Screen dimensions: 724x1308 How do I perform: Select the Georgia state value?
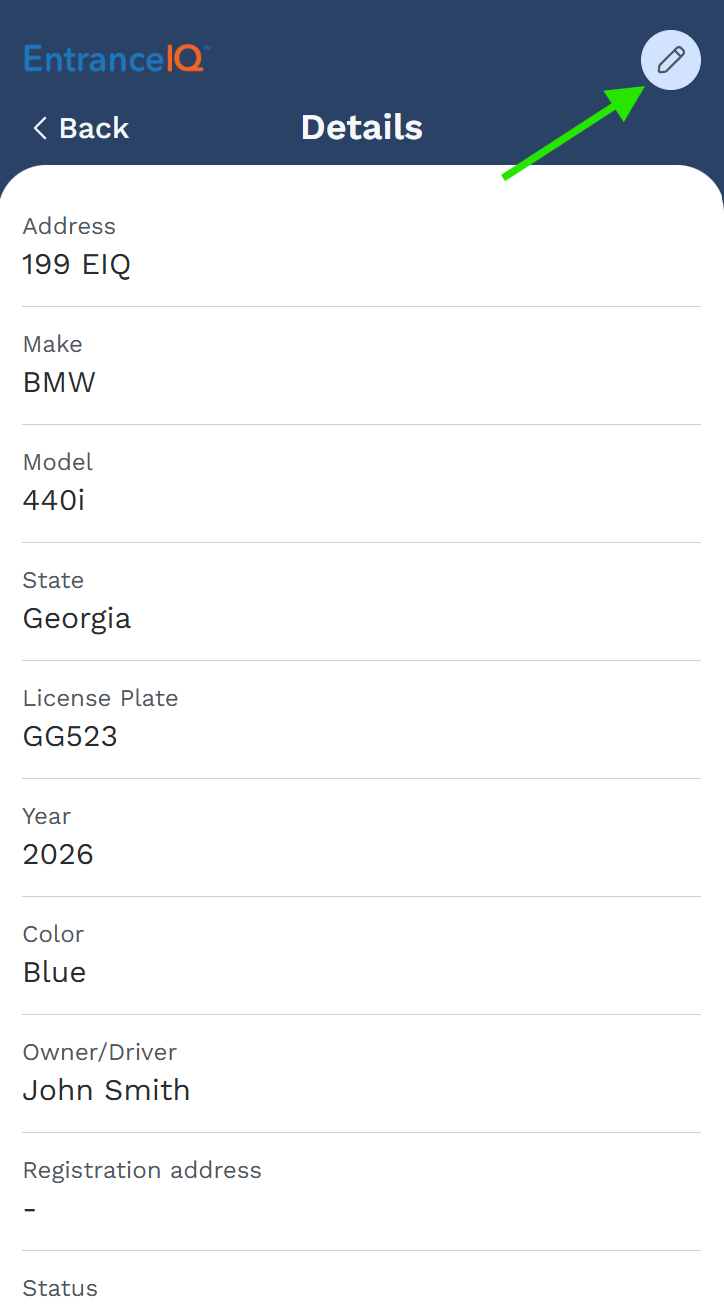(x=77, y=619)
